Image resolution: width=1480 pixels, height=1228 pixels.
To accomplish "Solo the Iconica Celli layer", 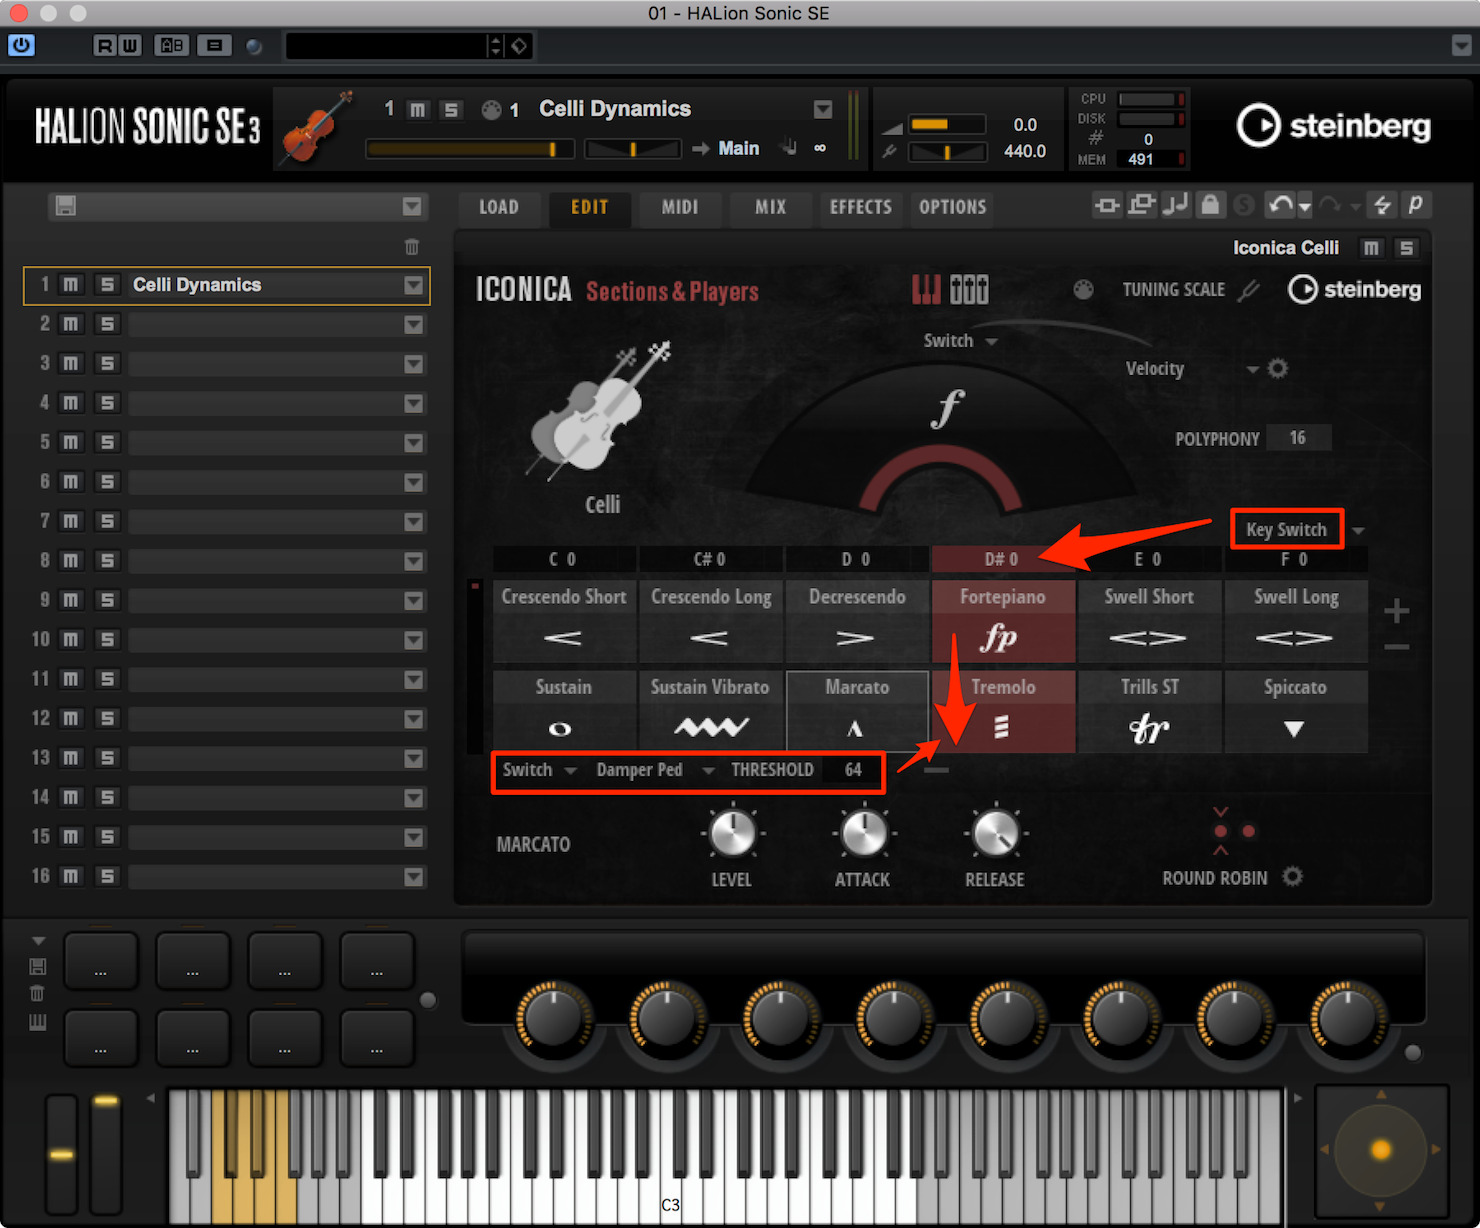I will click(x=1406, y=247).
